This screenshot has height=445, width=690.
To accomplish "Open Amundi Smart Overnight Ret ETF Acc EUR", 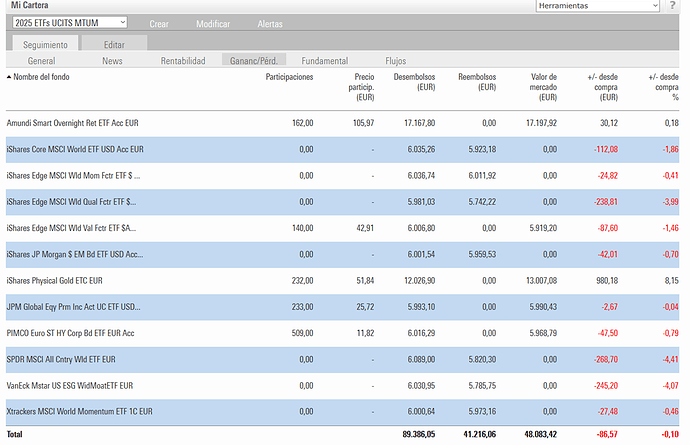I will tap(73, 123).
